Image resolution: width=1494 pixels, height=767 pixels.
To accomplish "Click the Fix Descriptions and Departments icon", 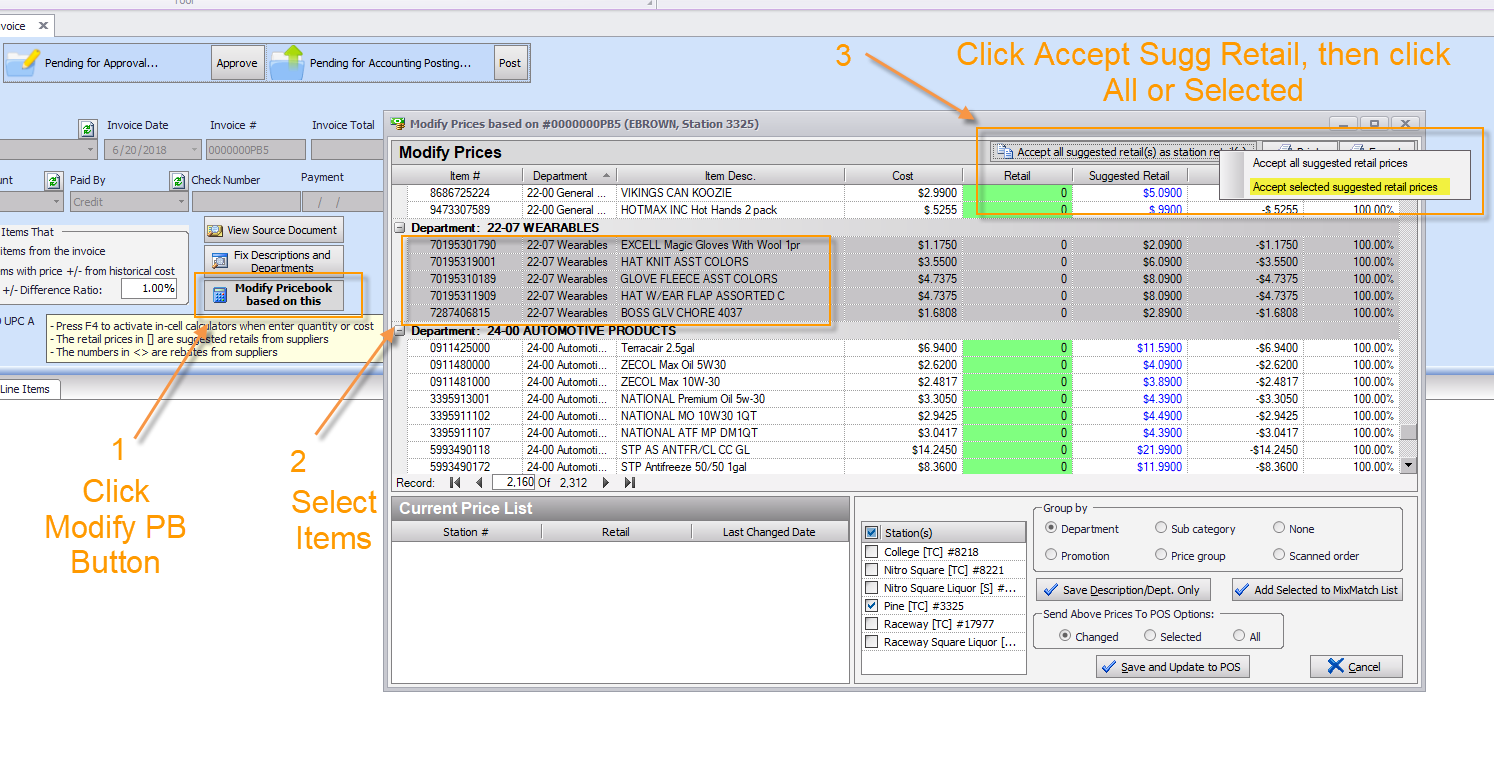I will tap(219, 261).
